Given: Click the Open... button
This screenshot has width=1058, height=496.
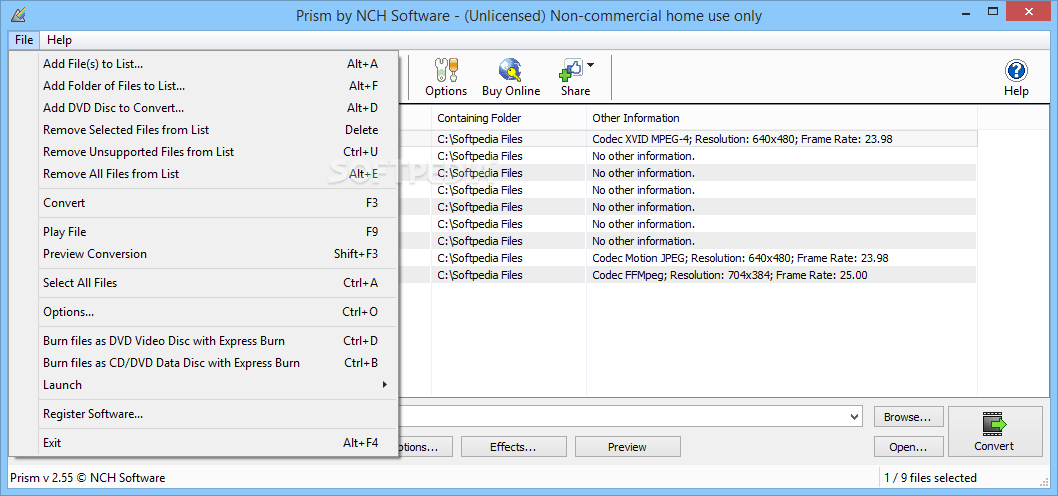Looking at the screenshot, I should click(908, 447).
